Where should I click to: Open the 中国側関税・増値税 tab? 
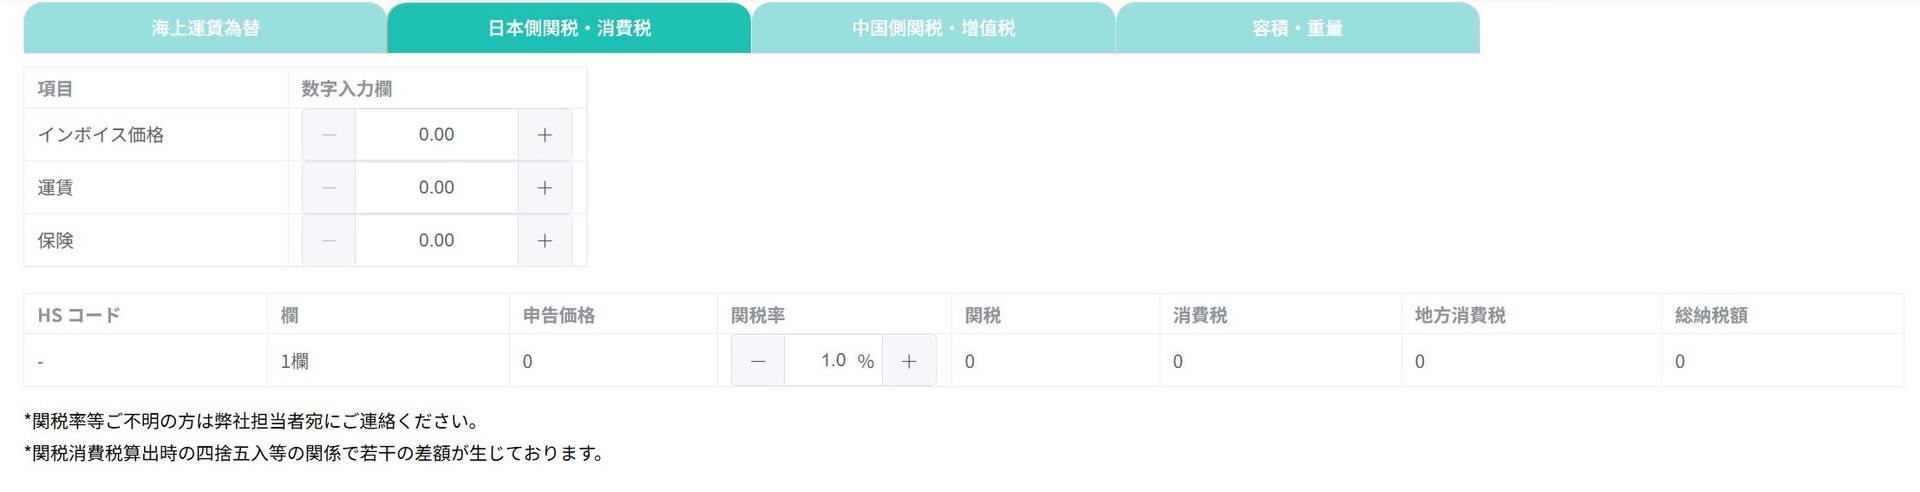pos(933,28)
